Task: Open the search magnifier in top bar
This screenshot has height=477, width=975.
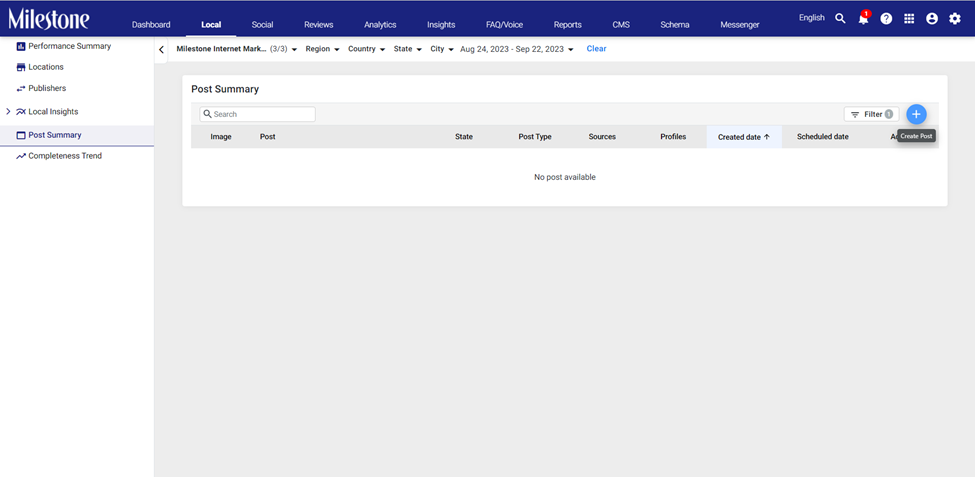Action: tap(840, 19)
